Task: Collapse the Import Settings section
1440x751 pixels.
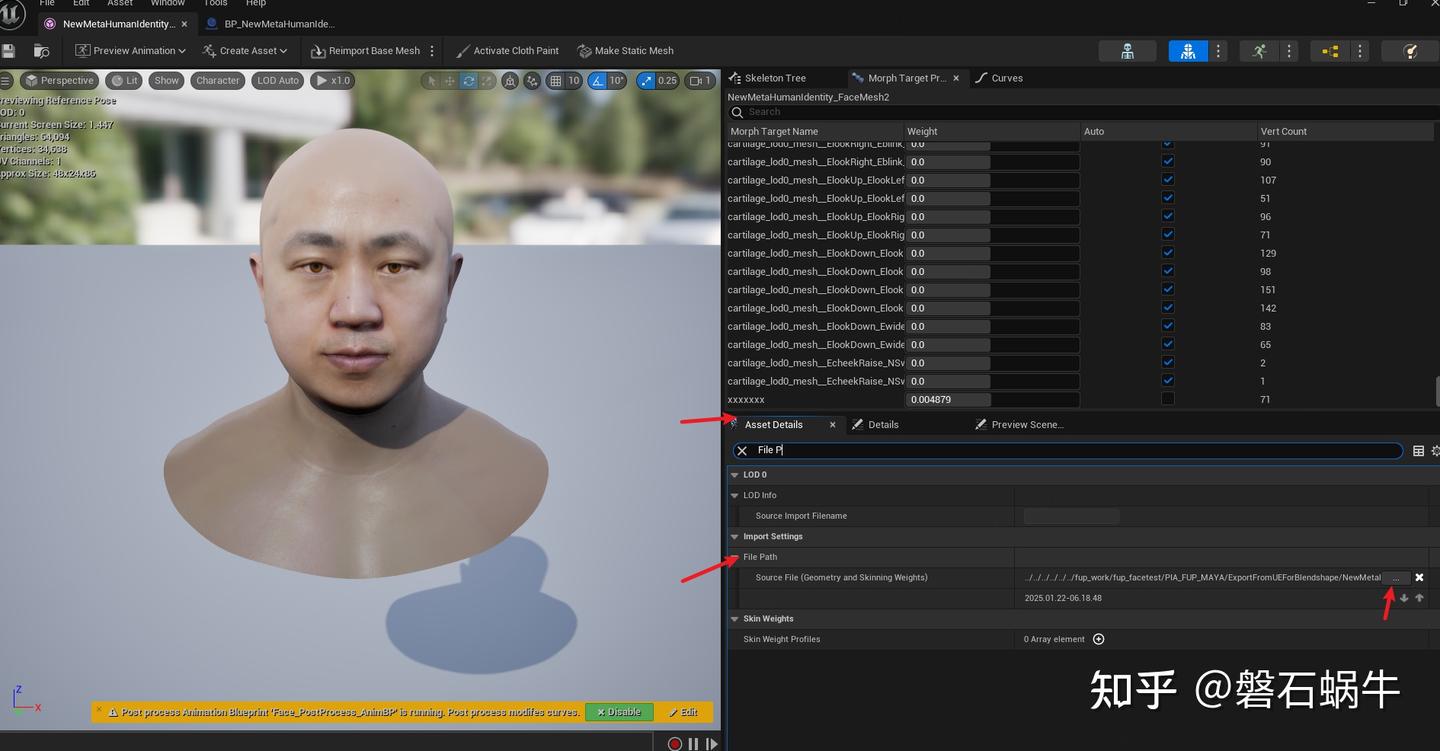Action: 735,537
